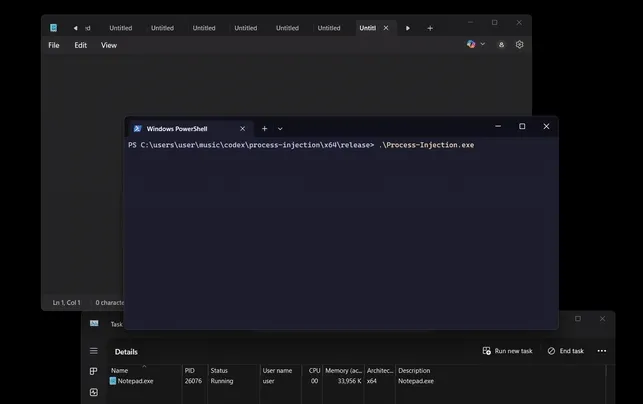This screenshot has width=643, height=404.
Task: Open Notepad settings gear icon
Action: pyautogui.click(x=519, y=45)
